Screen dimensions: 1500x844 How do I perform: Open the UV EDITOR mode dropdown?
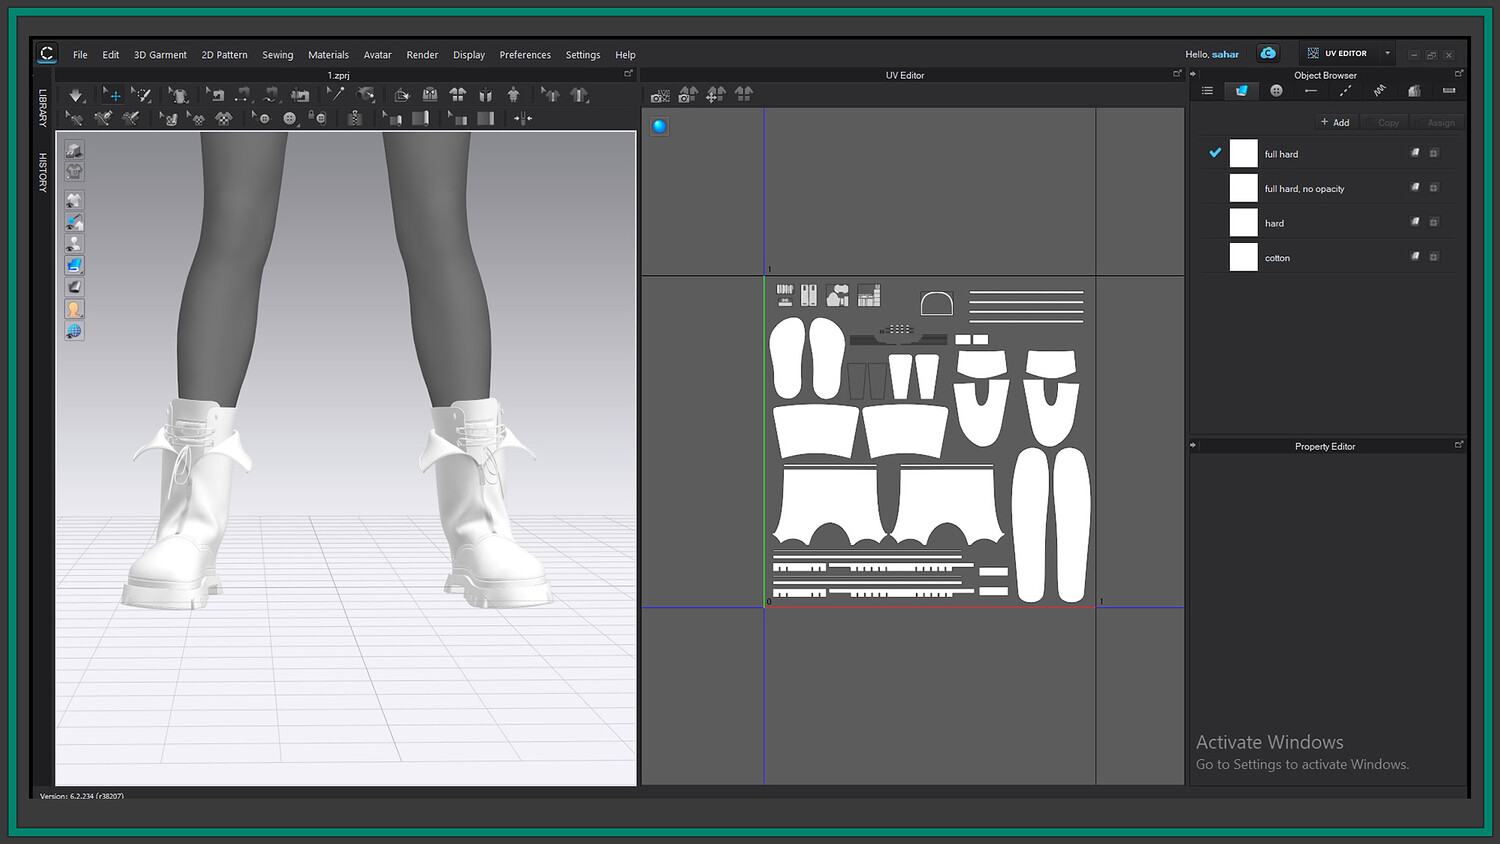(1387, 54)
